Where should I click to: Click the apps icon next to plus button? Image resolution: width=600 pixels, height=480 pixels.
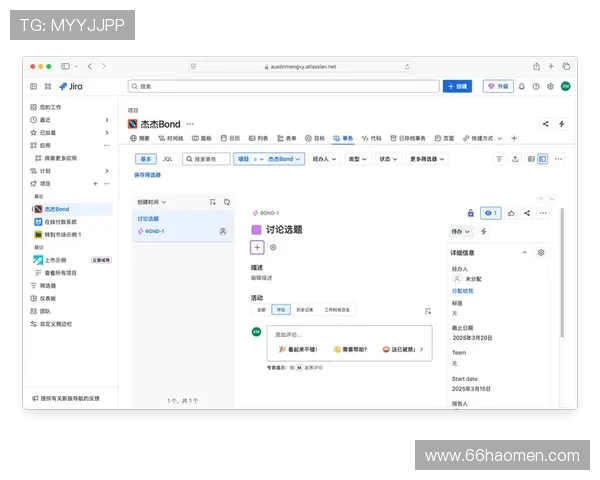coord(273,247)
